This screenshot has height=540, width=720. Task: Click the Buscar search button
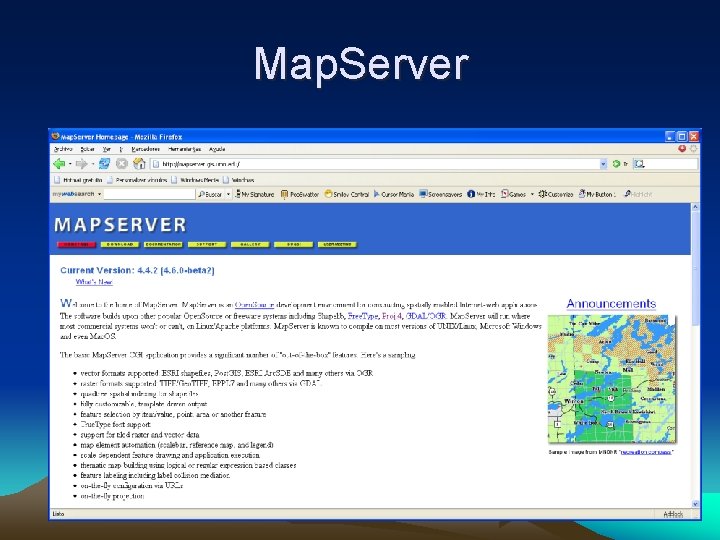coord(210,194)
